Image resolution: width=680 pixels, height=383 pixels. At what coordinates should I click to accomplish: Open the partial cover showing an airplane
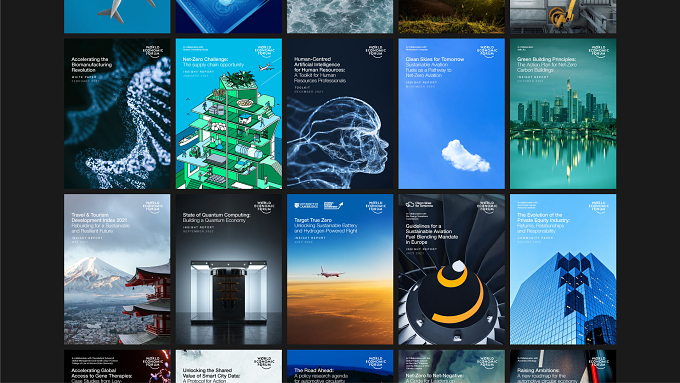pos(117,16)
